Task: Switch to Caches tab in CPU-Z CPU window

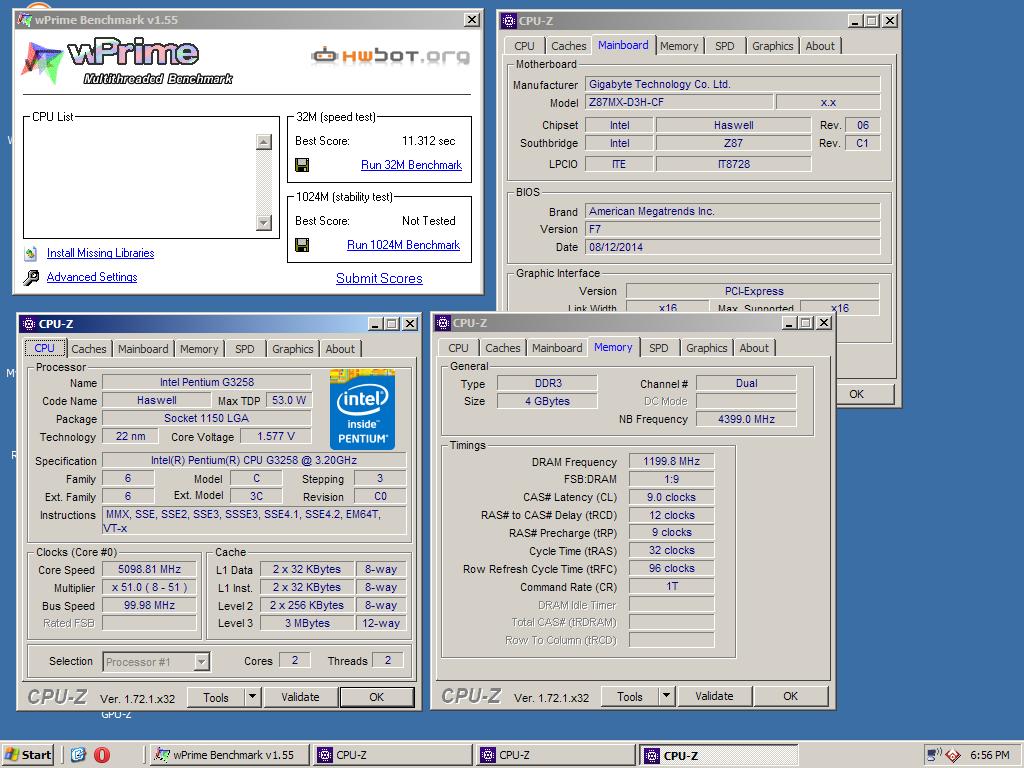Action: (x=89, y=349)
